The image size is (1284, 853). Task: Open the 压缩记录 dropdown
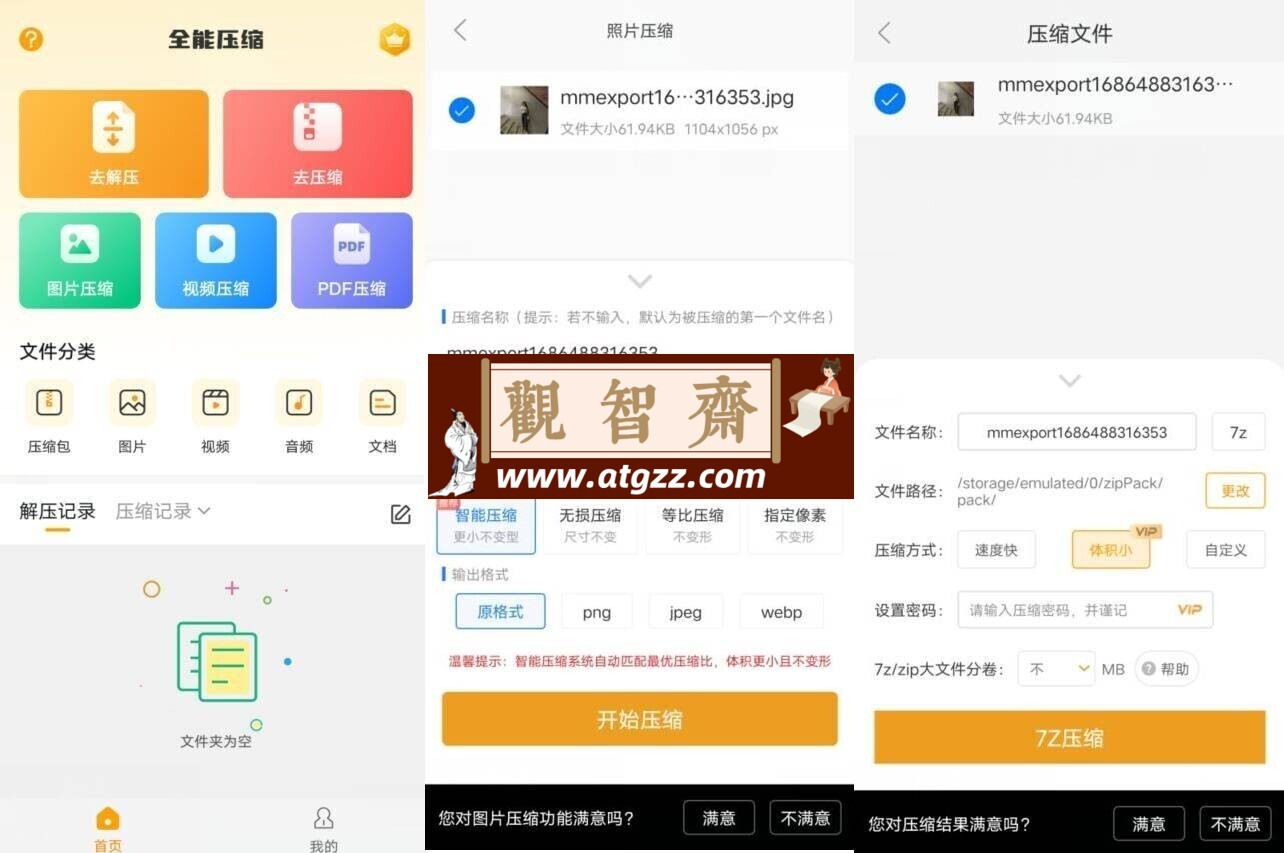pyautogui.click(x=163, y=511)
